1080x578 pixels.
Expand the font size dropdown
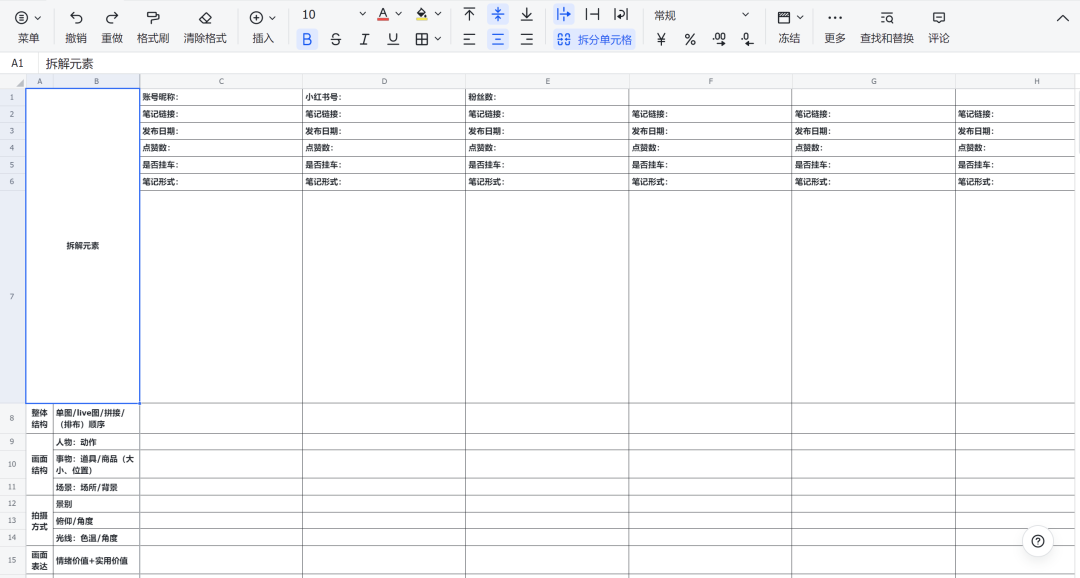tap(362, 15)
